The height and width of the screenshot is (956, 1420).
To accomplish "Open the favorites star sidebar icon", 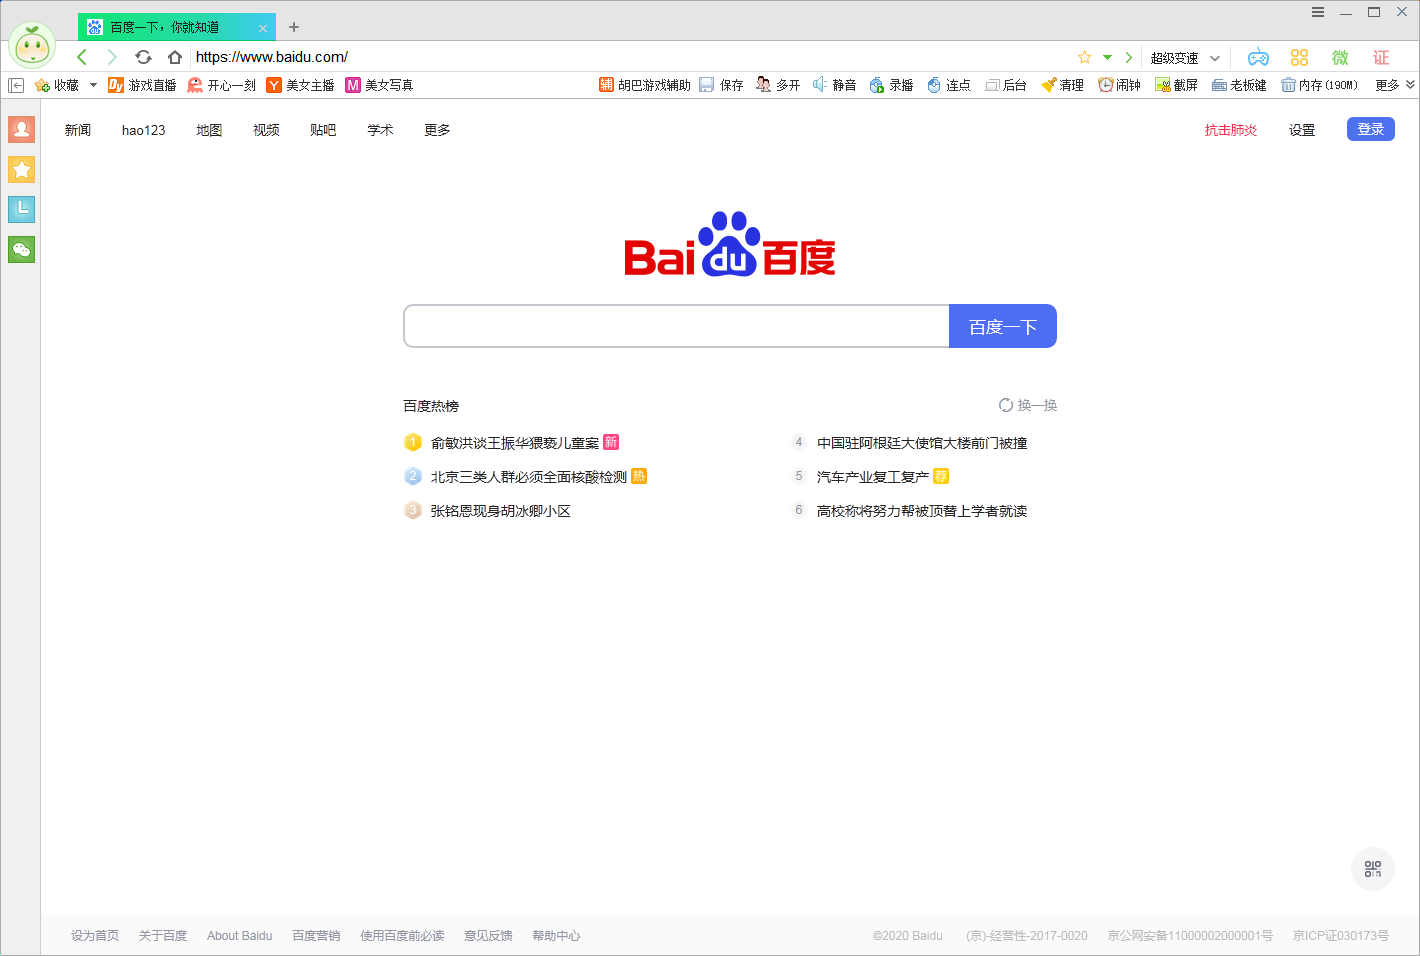I will pyautogui.click(x=21, y=169).
